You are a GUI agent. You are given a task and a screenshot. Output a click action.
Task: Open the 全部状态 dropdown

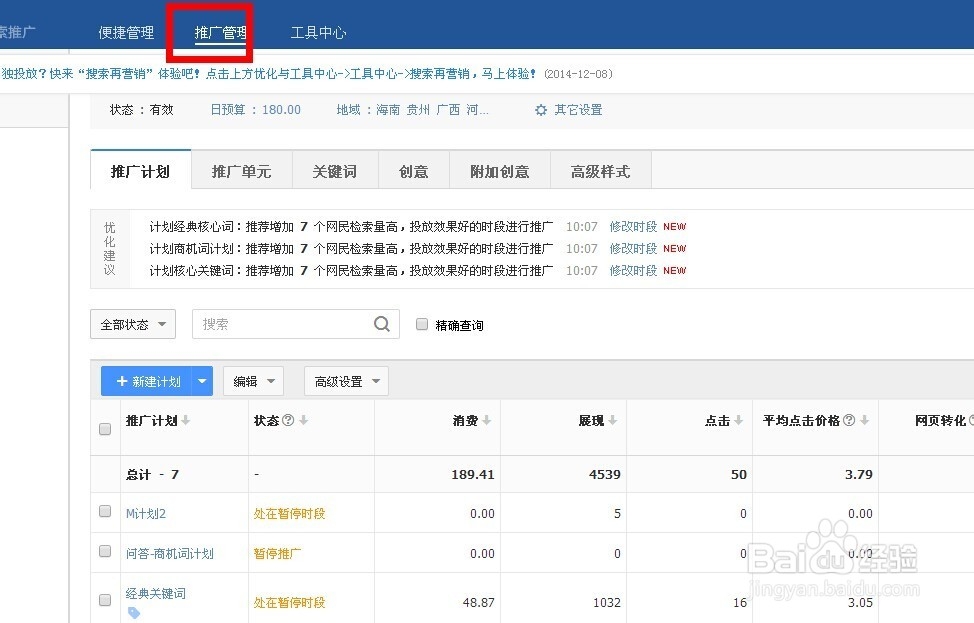[x=132, y=324]
